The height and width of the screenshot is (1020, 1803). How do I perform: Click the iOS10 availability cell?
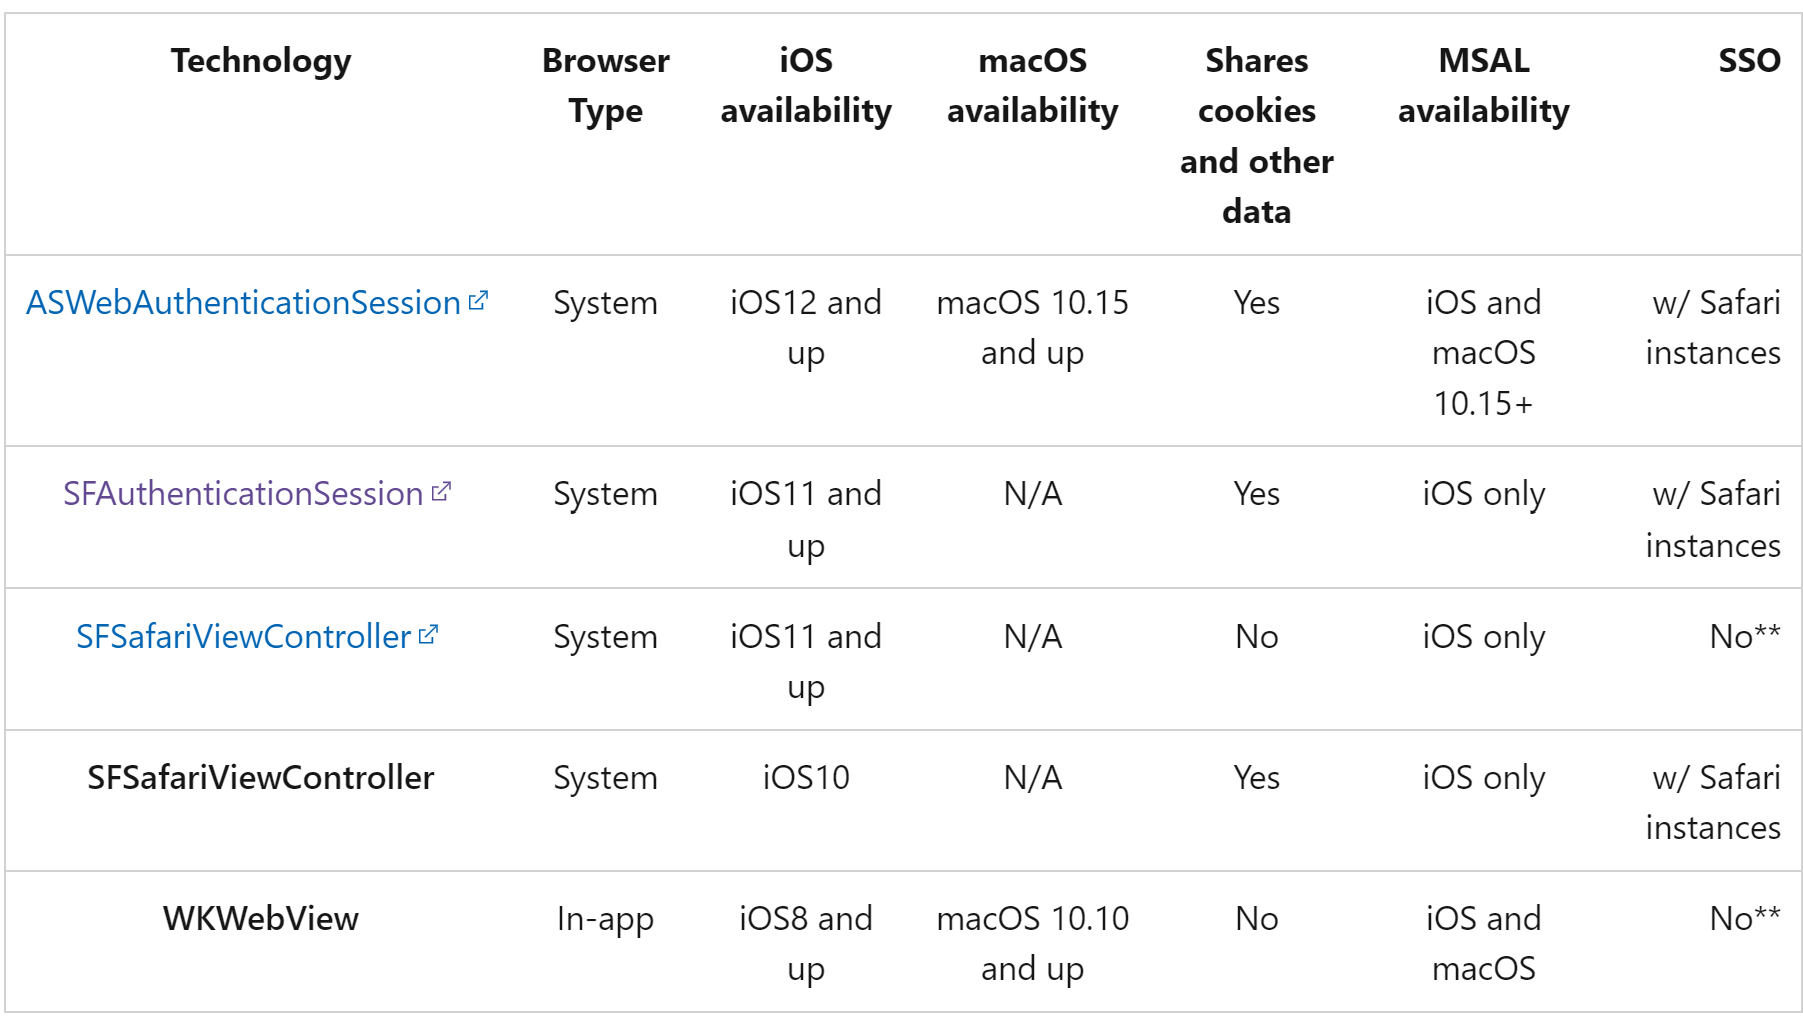pyautogui.click(x=806, y=777)
